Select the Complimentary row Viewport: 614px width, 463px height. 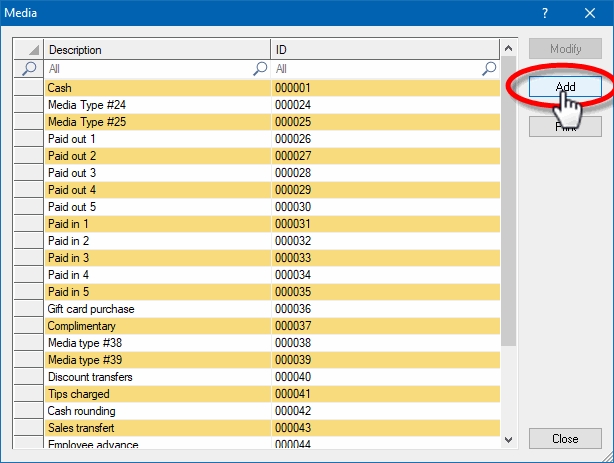click(x=157, y=326)
